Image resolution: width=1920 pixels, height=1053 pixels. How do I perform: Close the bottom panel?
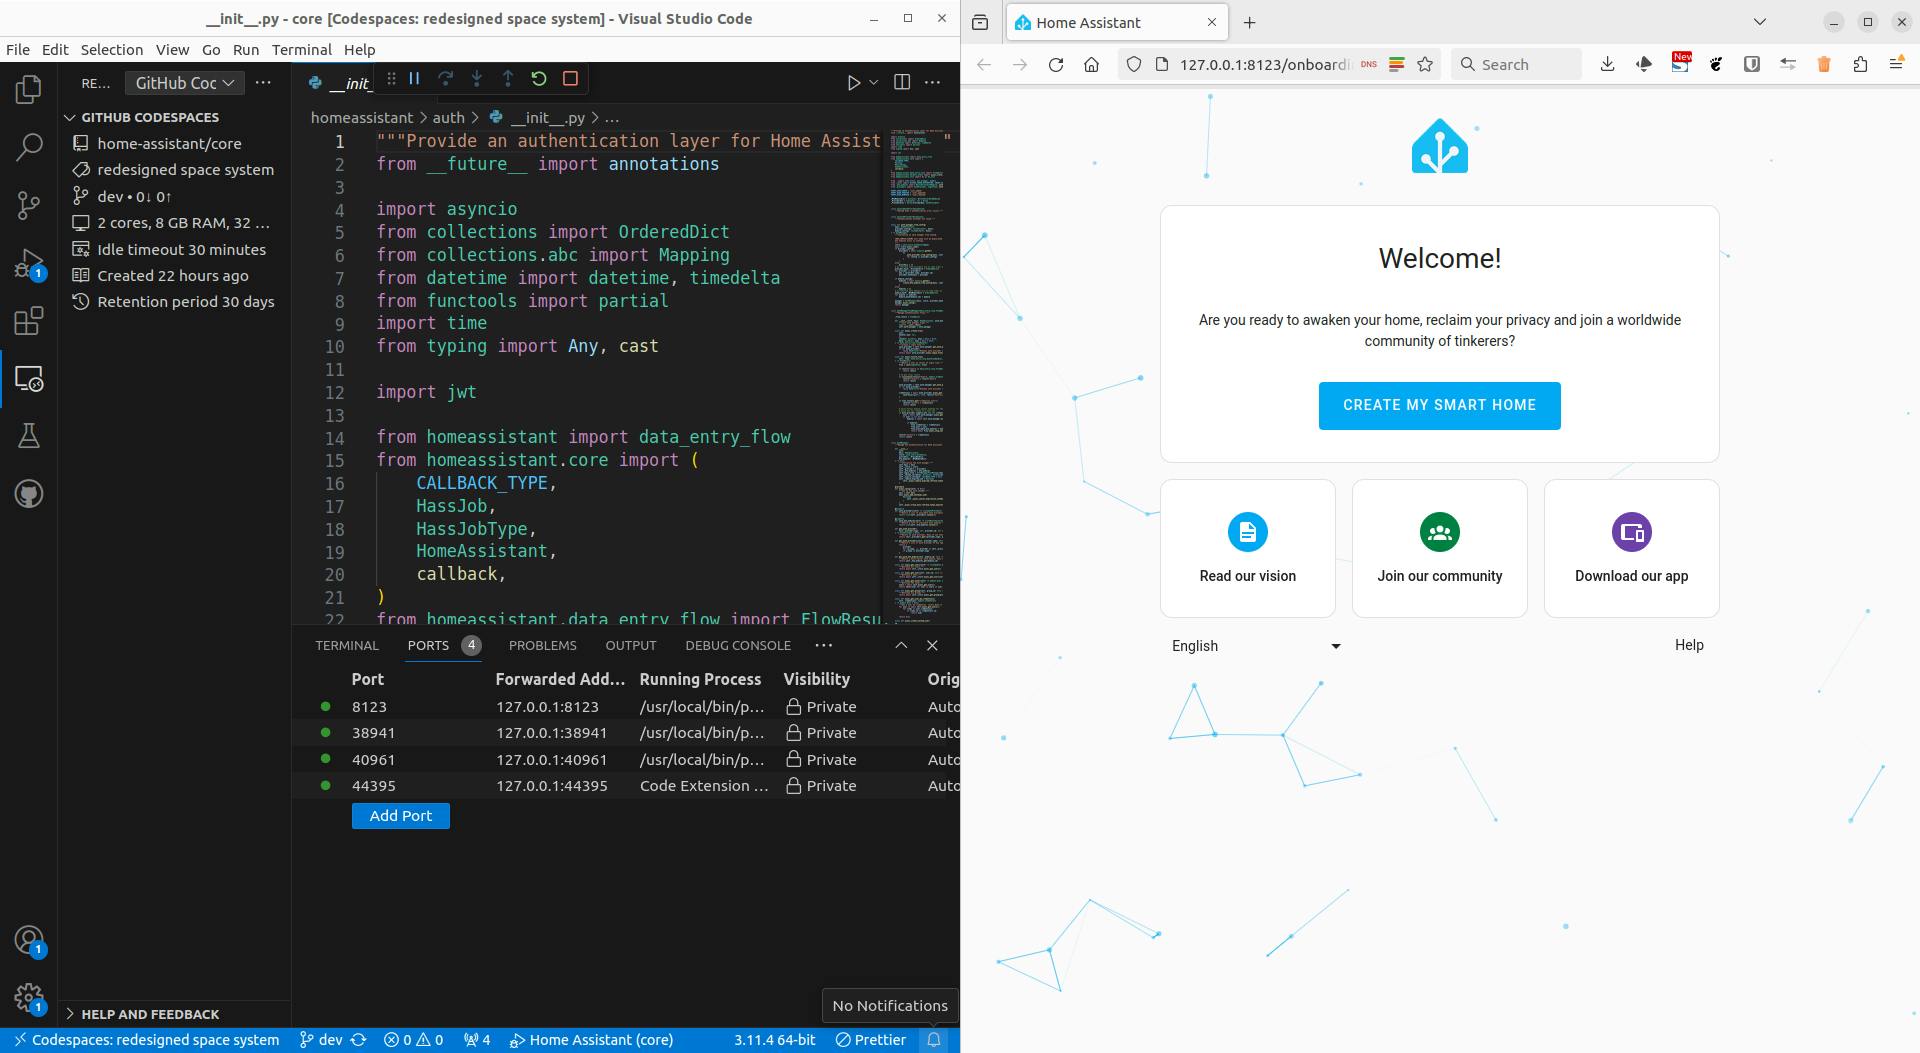coord(932,645)
